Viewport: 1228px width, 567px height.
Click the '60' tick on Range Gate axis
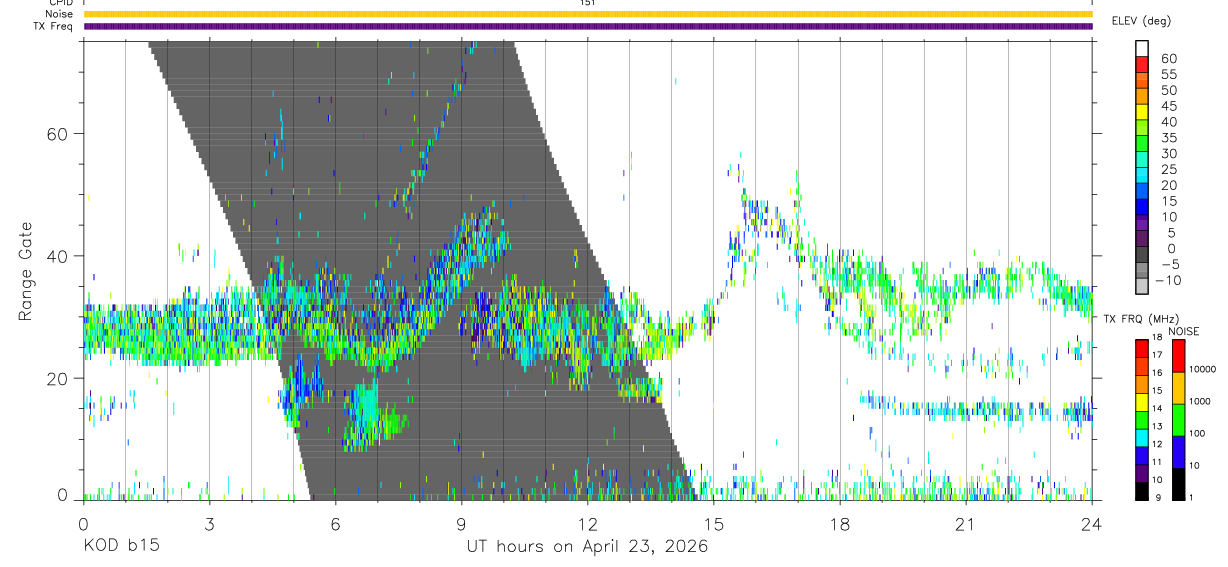[58, 133]
